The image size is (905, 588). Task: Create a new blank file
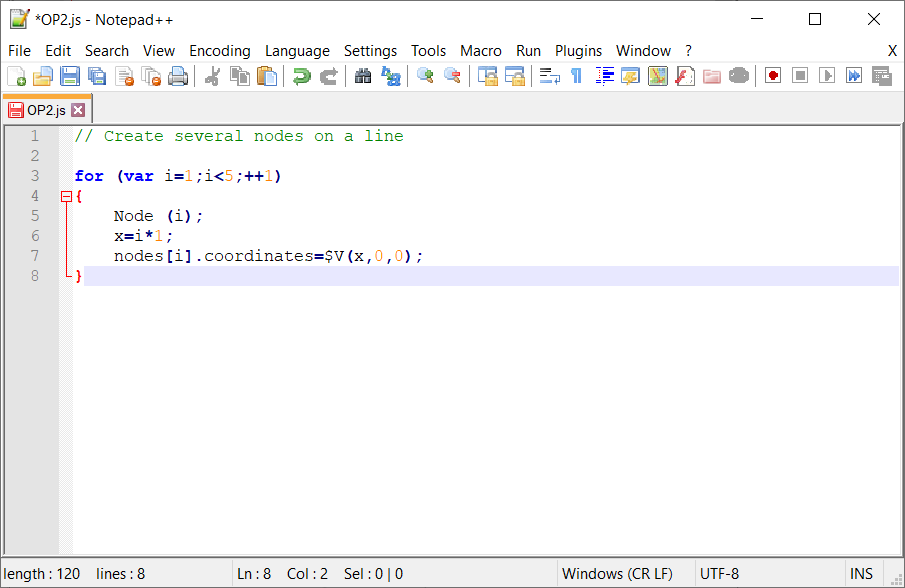[17, 75]
